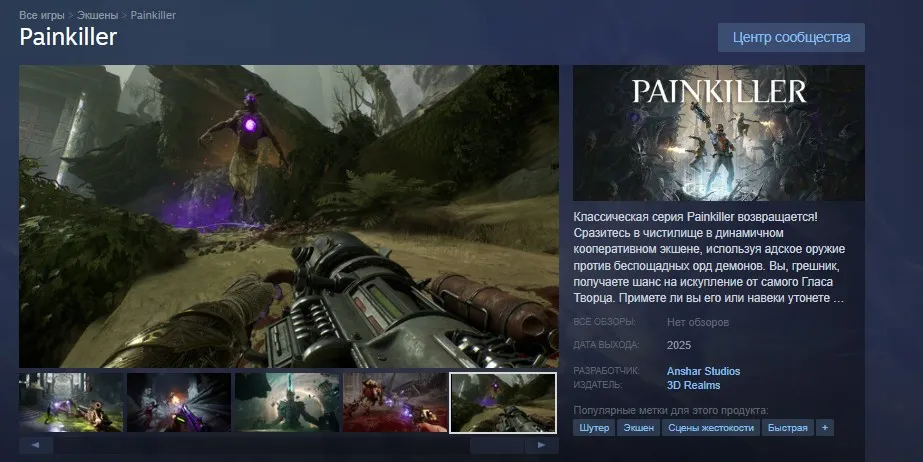The image size is (923, 462).
Task: Open the 'Все игры' breadcrumb link
Action: (x=42, y=15)
